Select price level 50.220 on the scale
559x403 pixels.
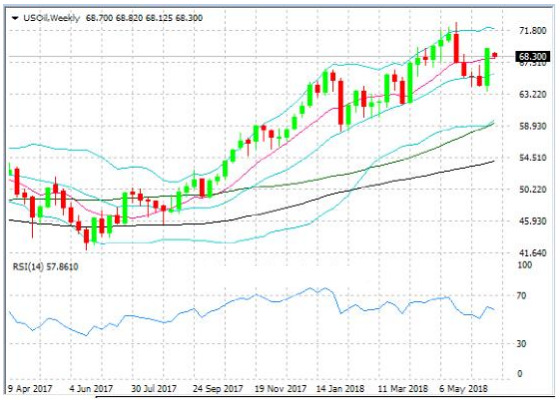(x=533, y=189)
